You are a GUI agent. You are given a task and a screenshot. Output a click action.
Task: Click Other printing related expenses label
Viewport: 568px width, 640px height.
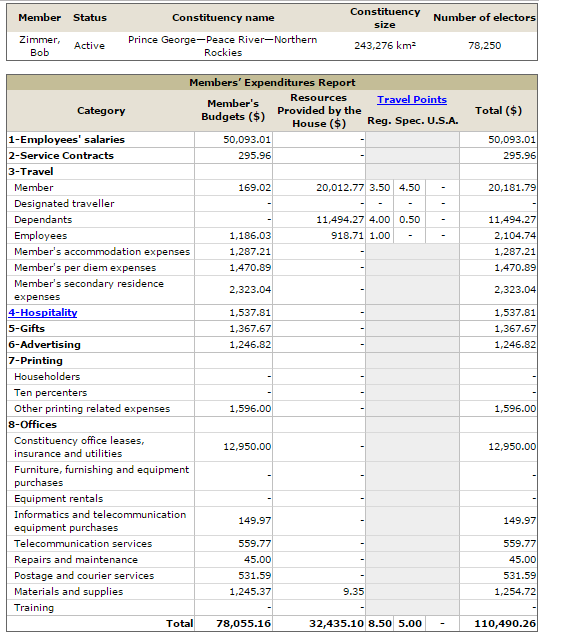(92, 409)
